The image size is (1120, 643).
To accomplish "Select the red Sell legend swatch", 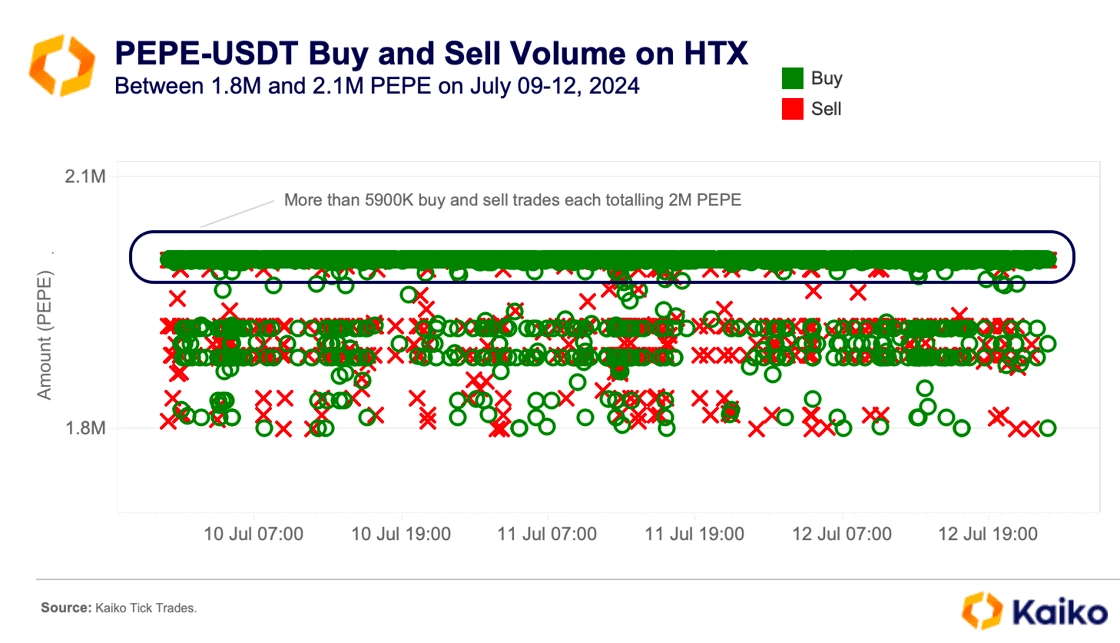I will (792, 109).
